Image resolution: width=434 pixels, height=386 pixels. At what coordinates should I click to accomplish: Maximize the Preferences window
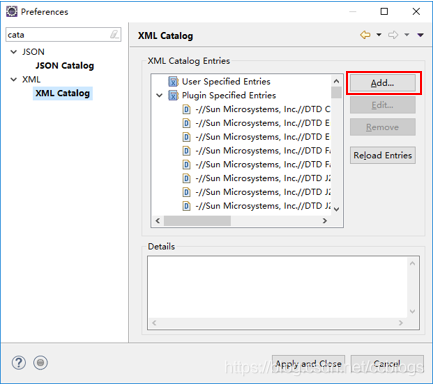click(x=384, y=12)
